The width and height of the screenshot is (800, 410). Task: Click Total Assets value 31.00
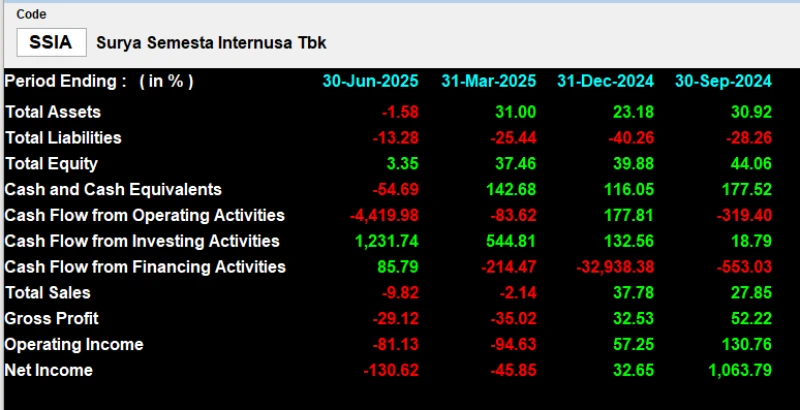pyautogui.click(x=516, y=112)
